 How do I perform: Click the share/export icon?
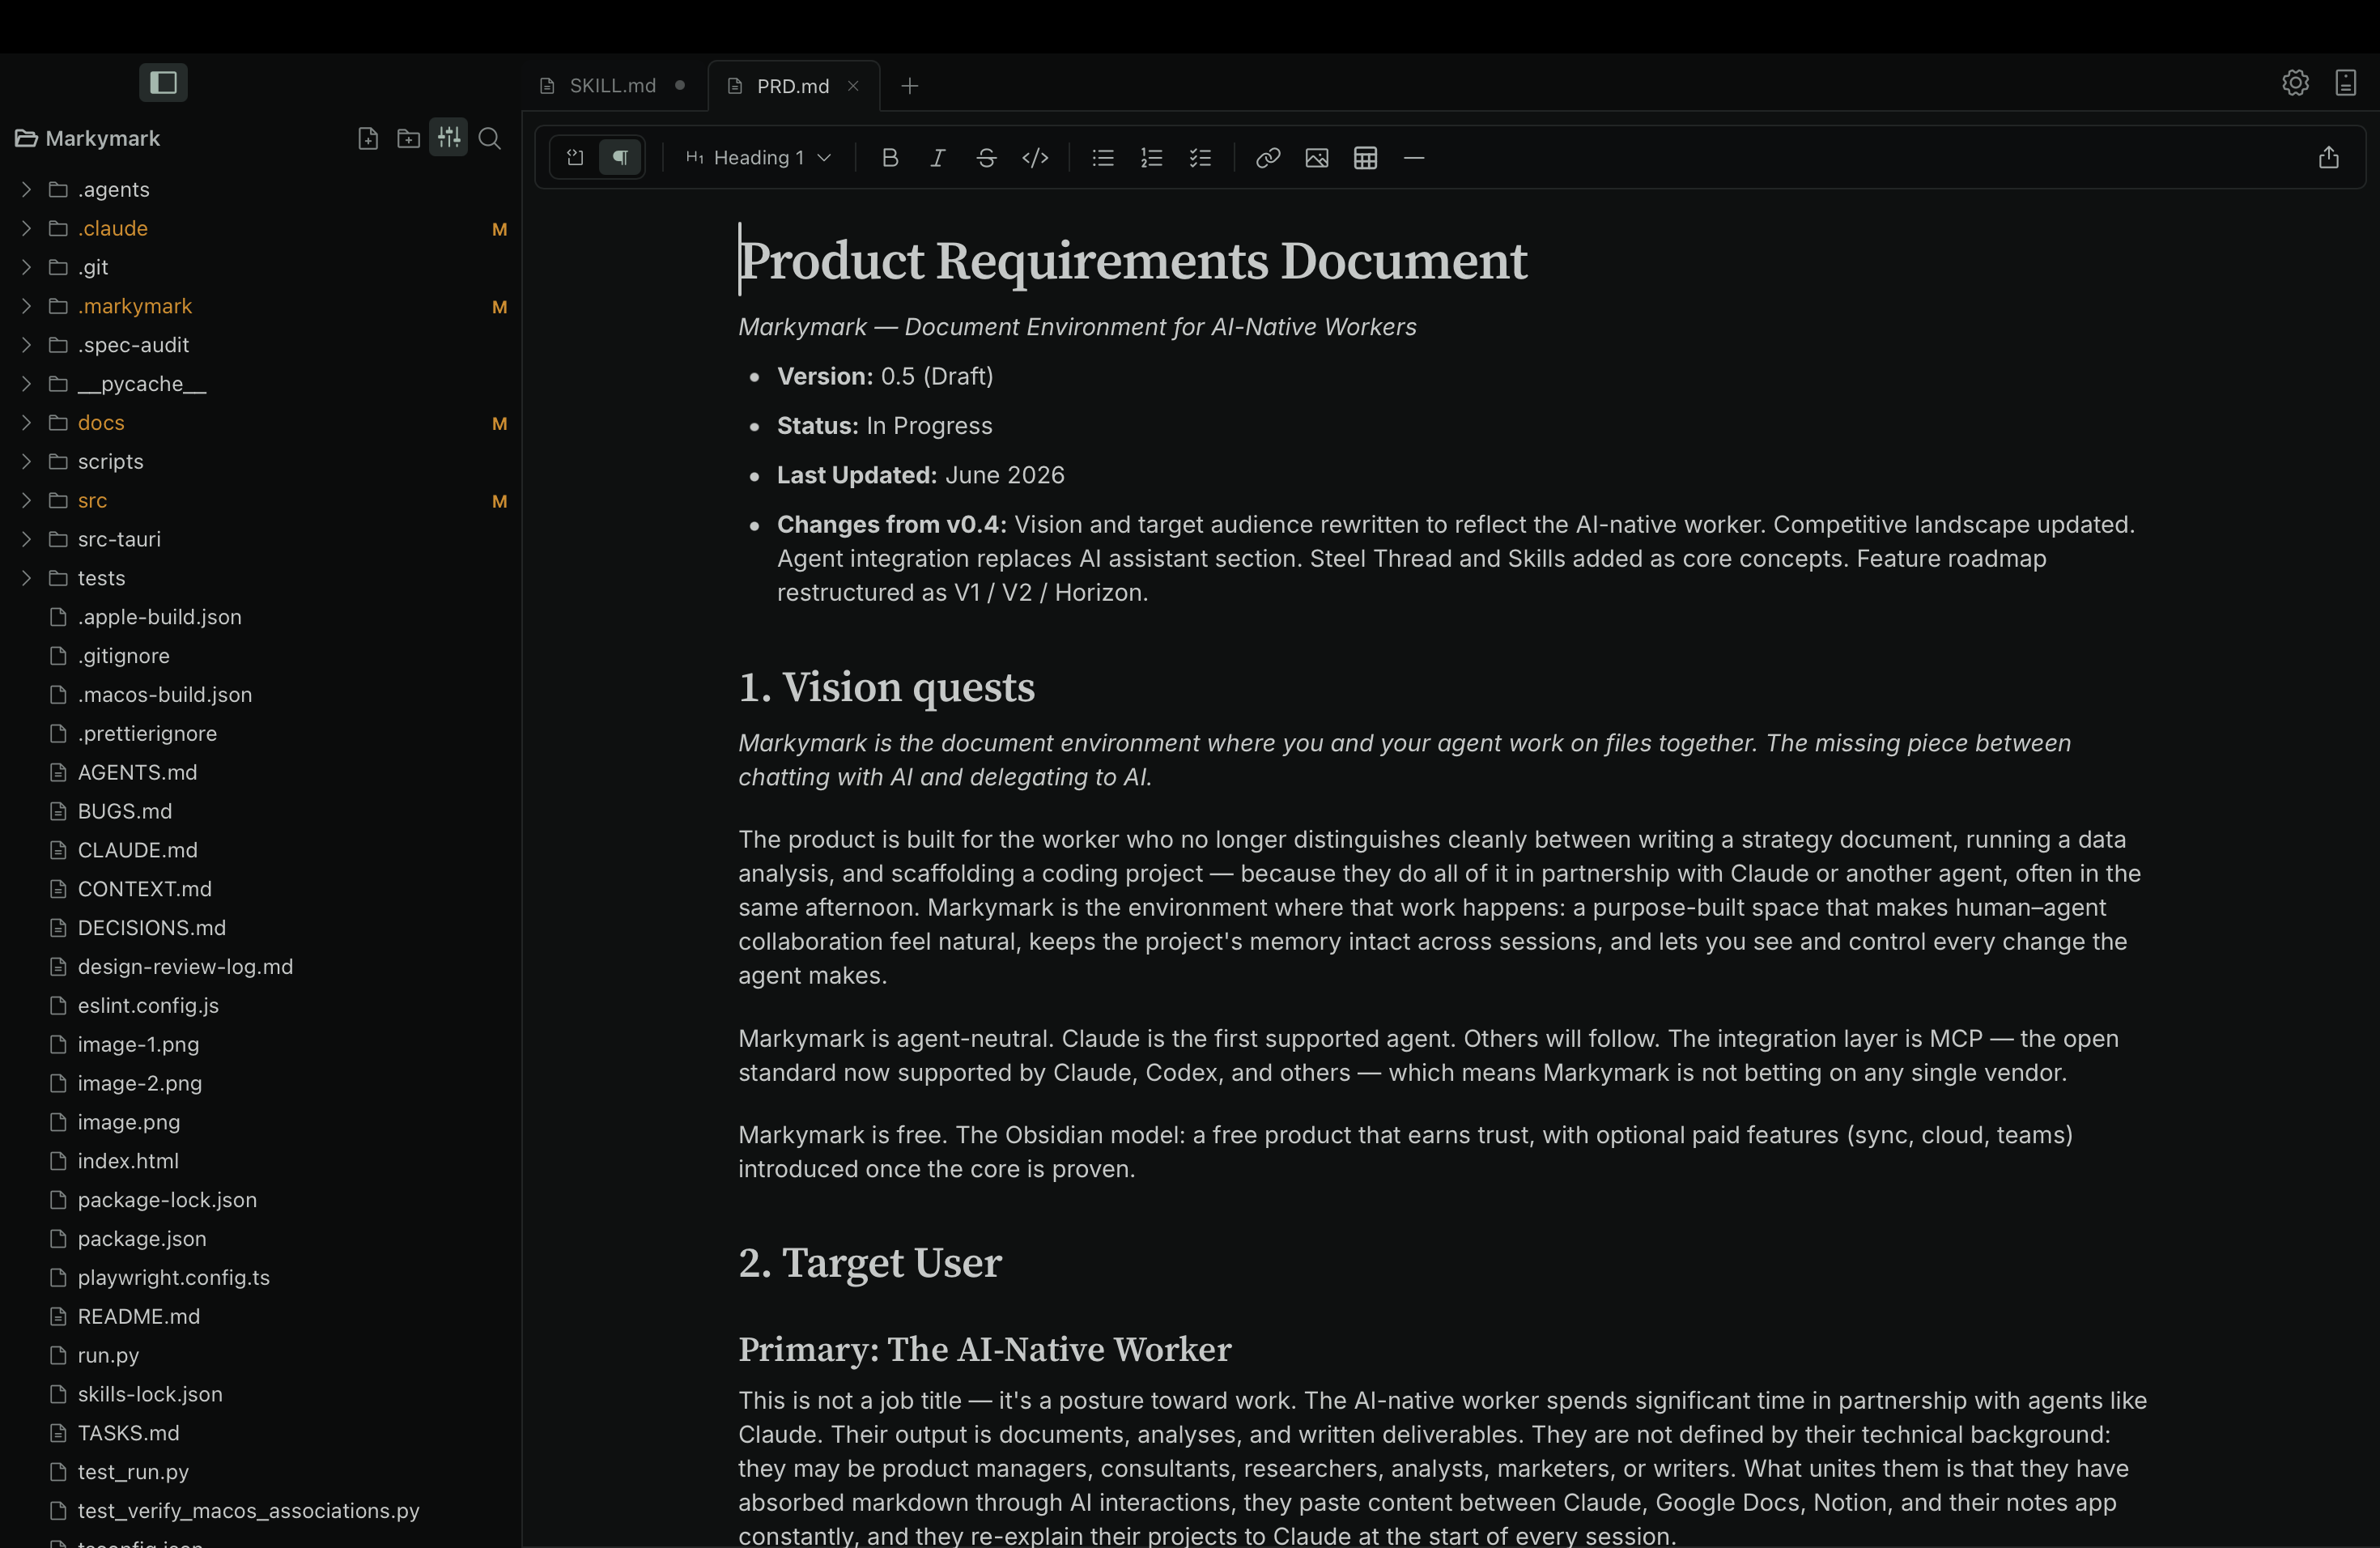[2329, 158]
